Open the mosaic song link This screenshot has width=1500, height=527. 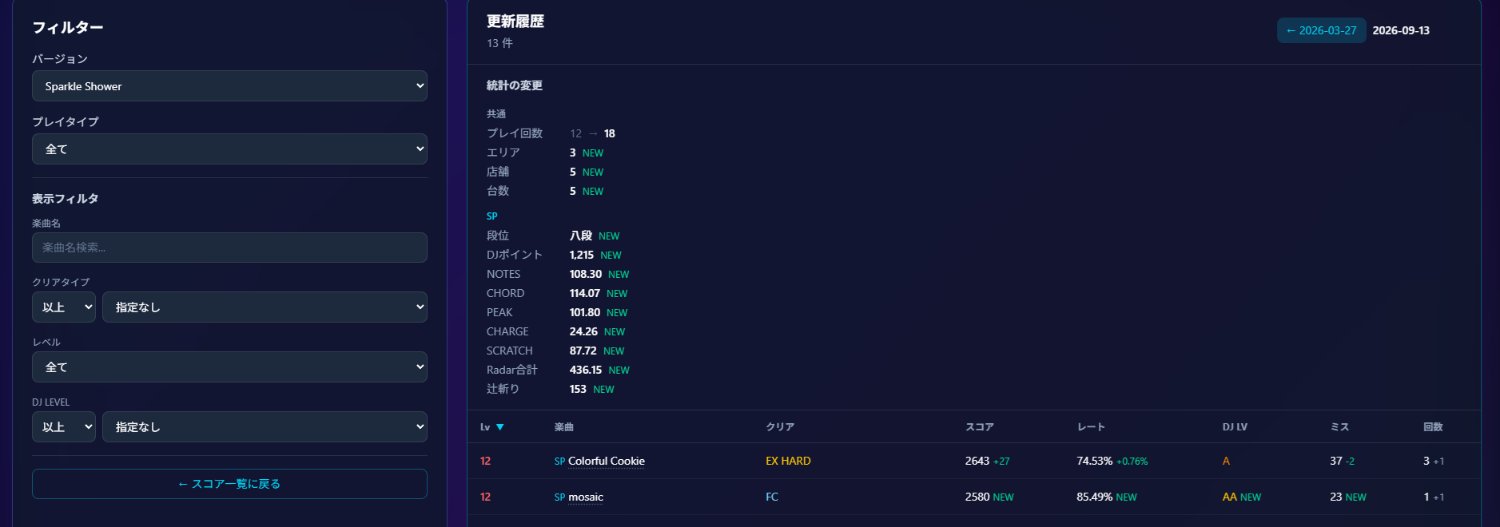pyautogui.click(x=586, y=497)
